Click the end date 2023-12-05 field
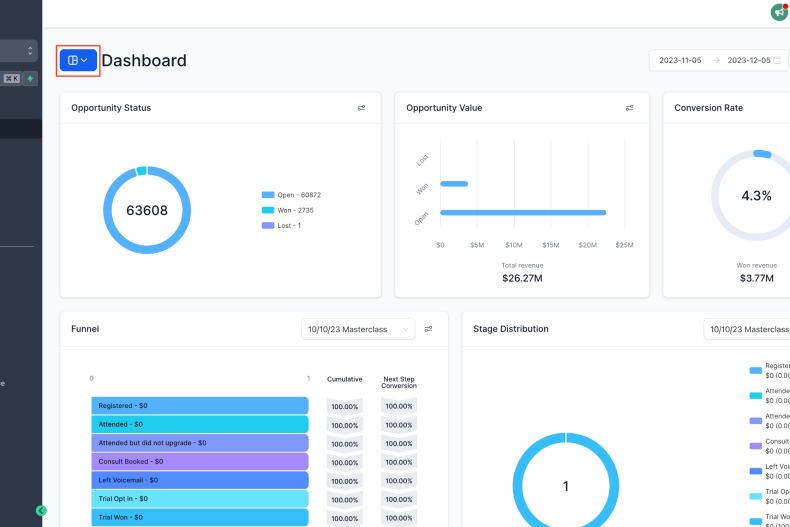790x527 pixels. (748, 60)
